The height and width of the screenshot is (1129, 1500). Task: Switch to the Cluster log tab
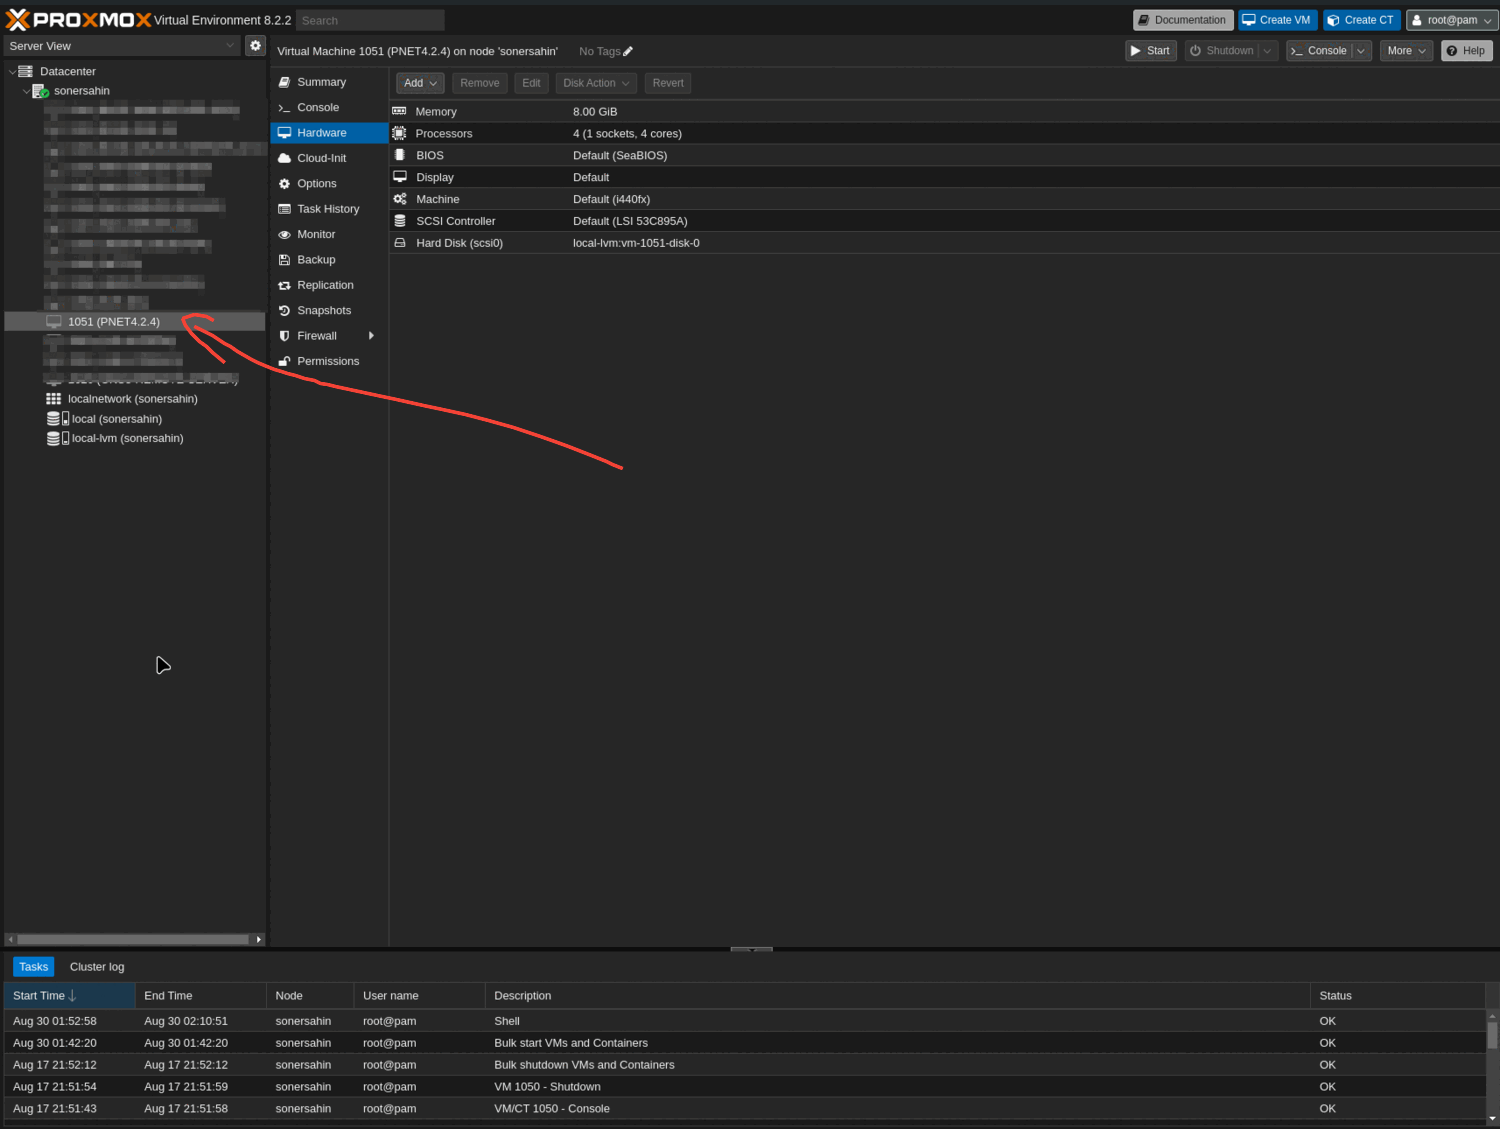point(97,967)
